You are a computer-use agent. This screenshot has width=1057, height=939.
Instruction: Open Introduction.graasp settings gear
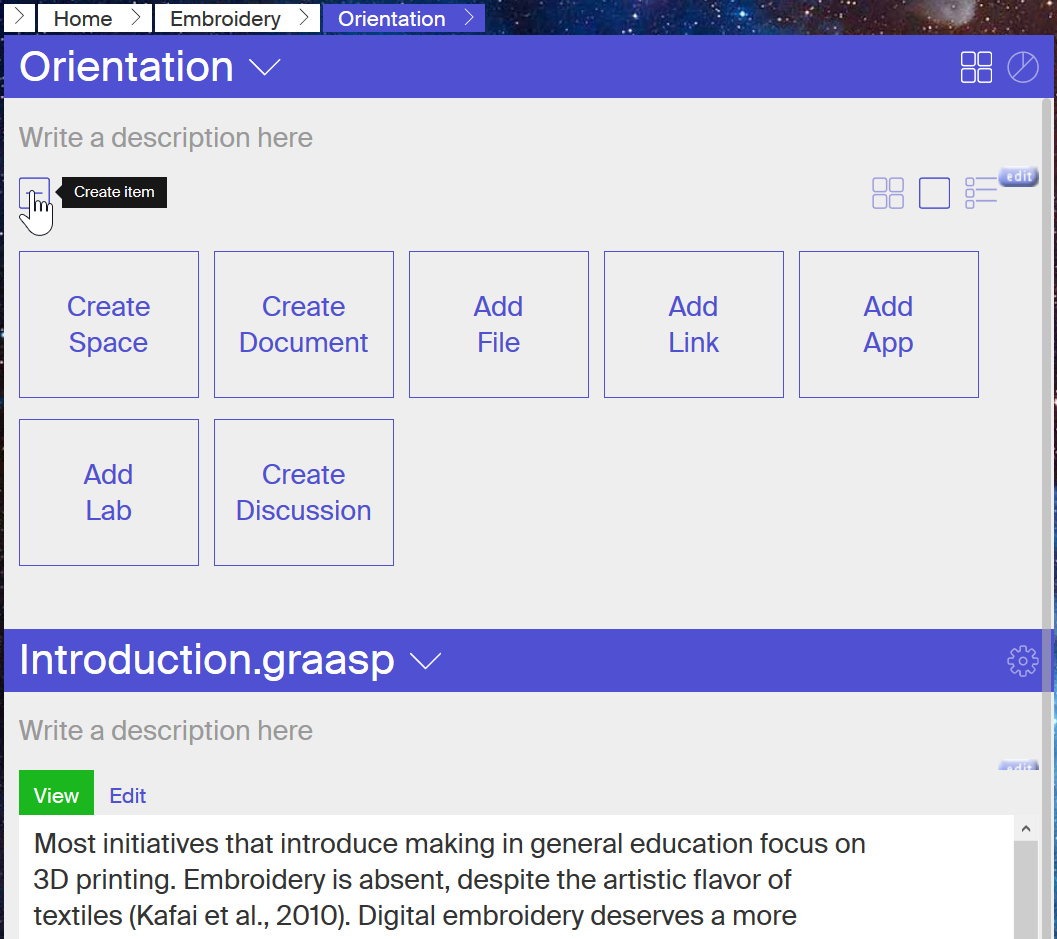tap(1022, 661)
